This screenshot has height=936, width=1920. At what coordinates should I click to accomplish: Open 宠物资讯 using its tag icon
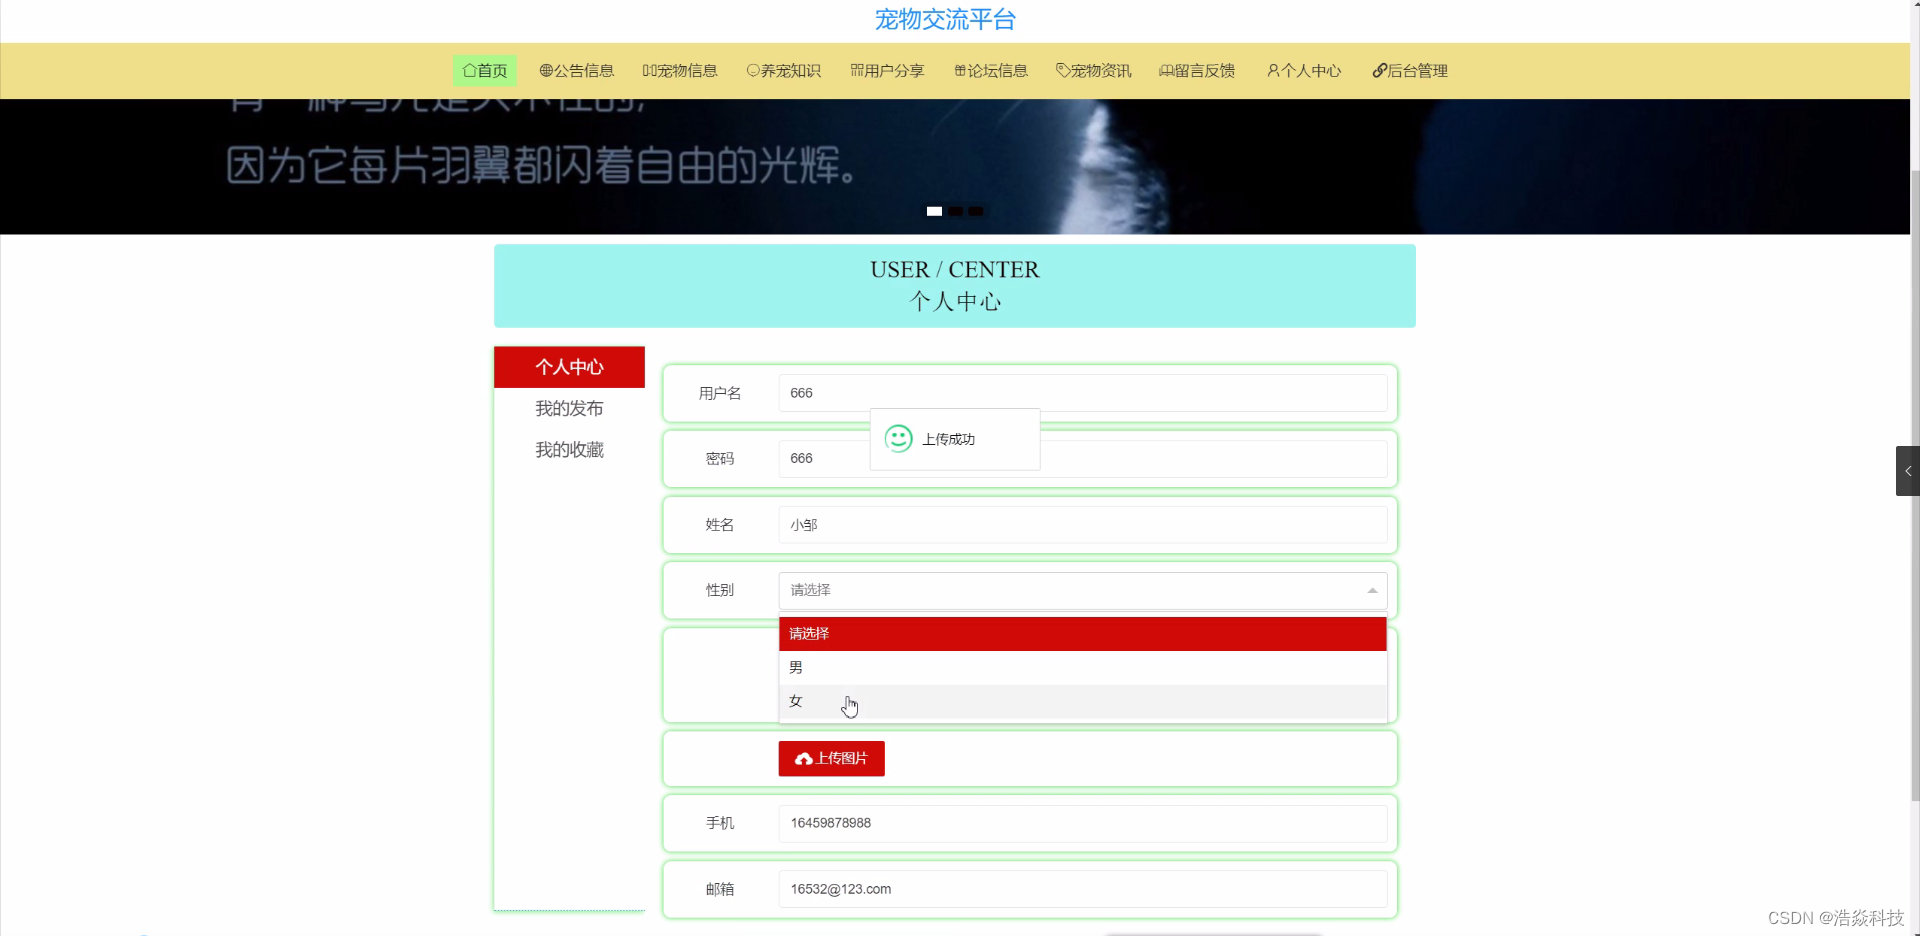[1061, 70]
